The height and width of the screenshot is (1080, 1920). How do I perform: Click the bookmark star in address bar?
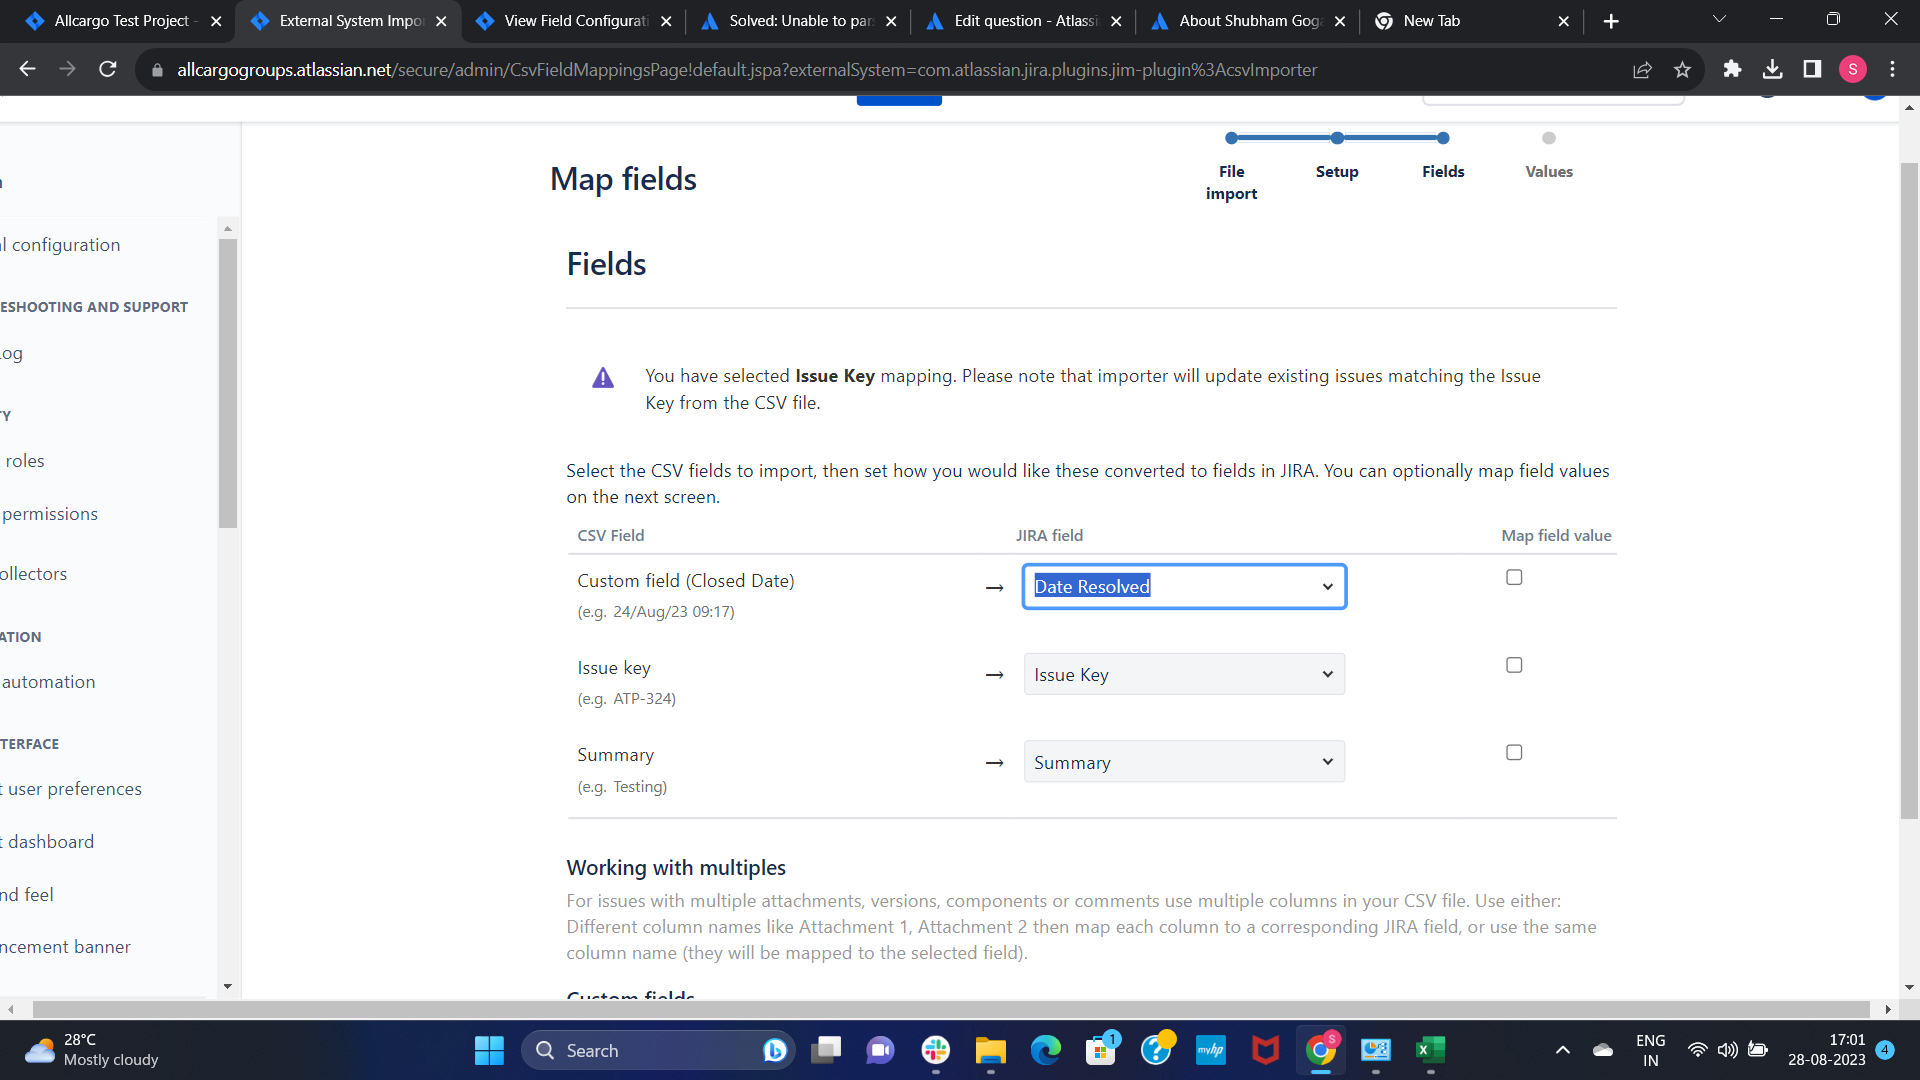(1683, 69)
